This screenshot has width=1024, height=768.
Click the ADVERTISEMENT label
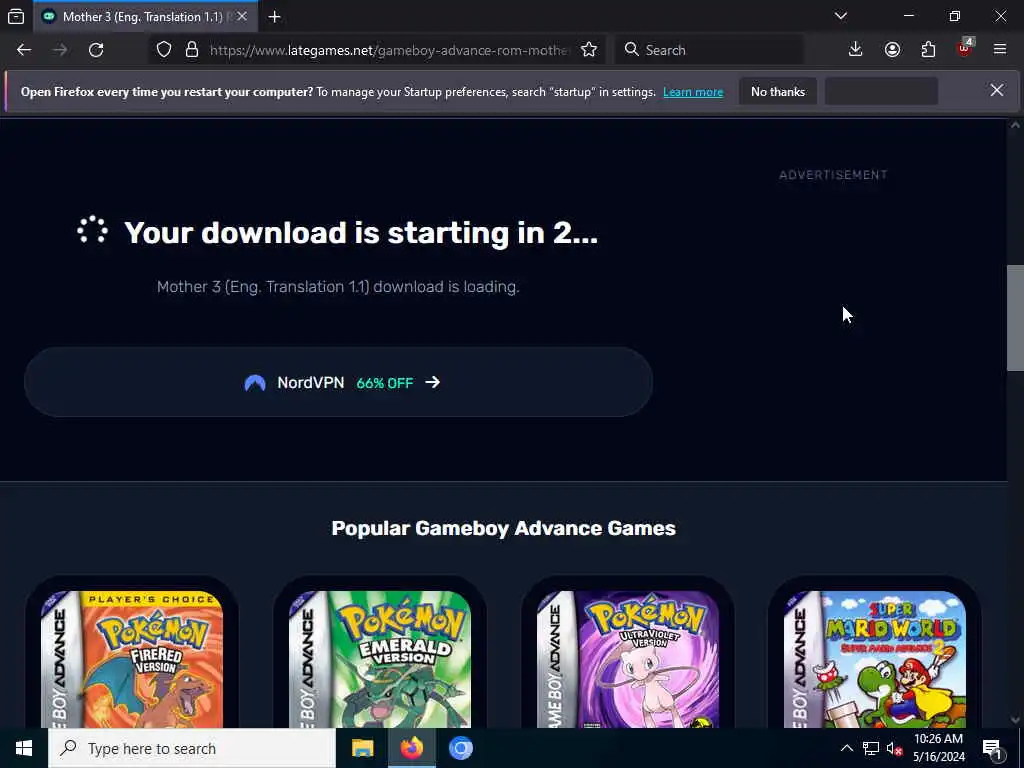pos(833,175)
